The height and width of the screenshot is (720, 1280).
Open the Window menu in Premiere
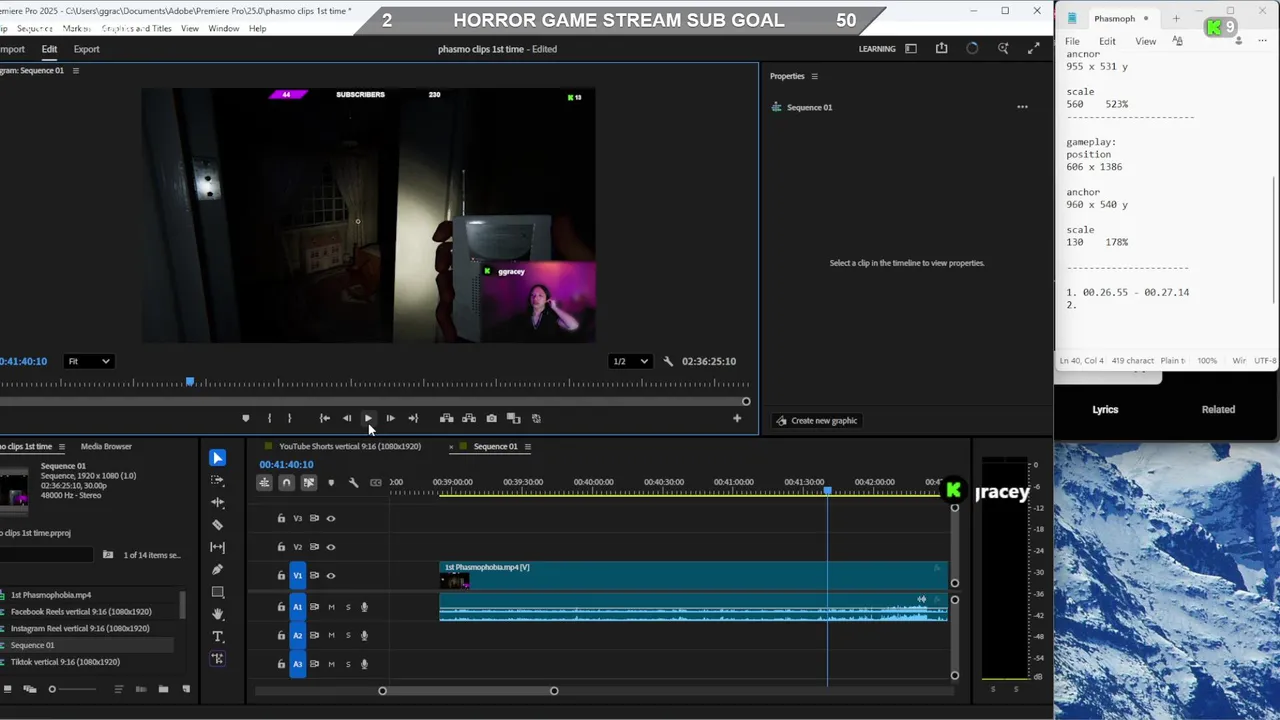coord(223,28)
